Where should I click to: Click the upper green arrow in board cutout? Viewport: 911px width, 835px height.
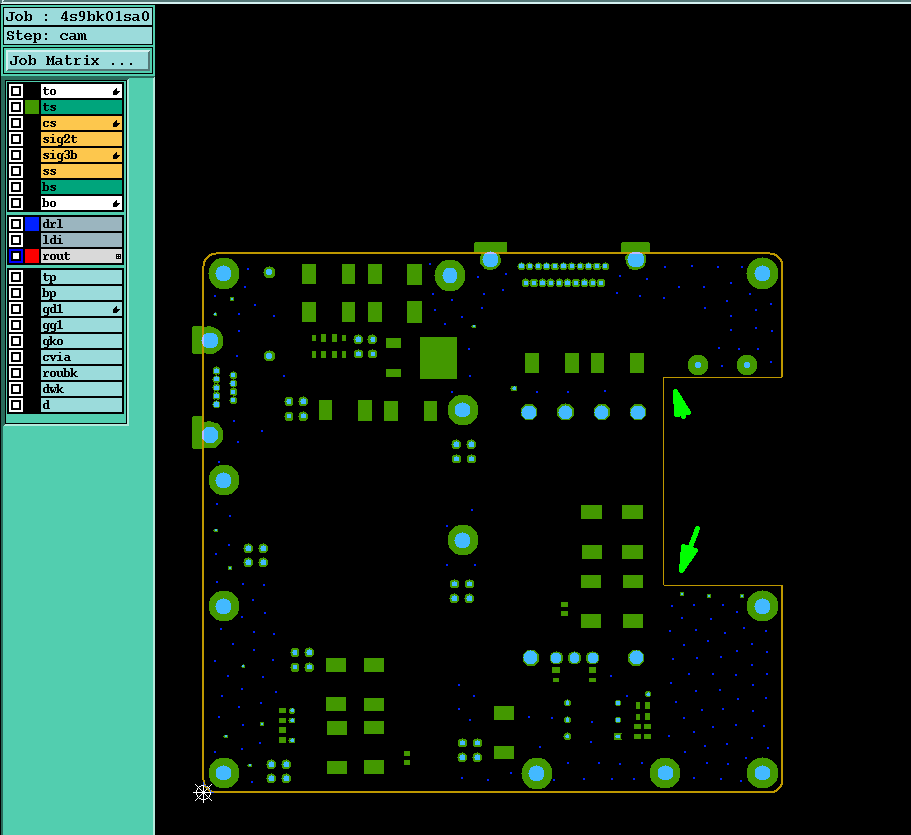click(680, 404)
